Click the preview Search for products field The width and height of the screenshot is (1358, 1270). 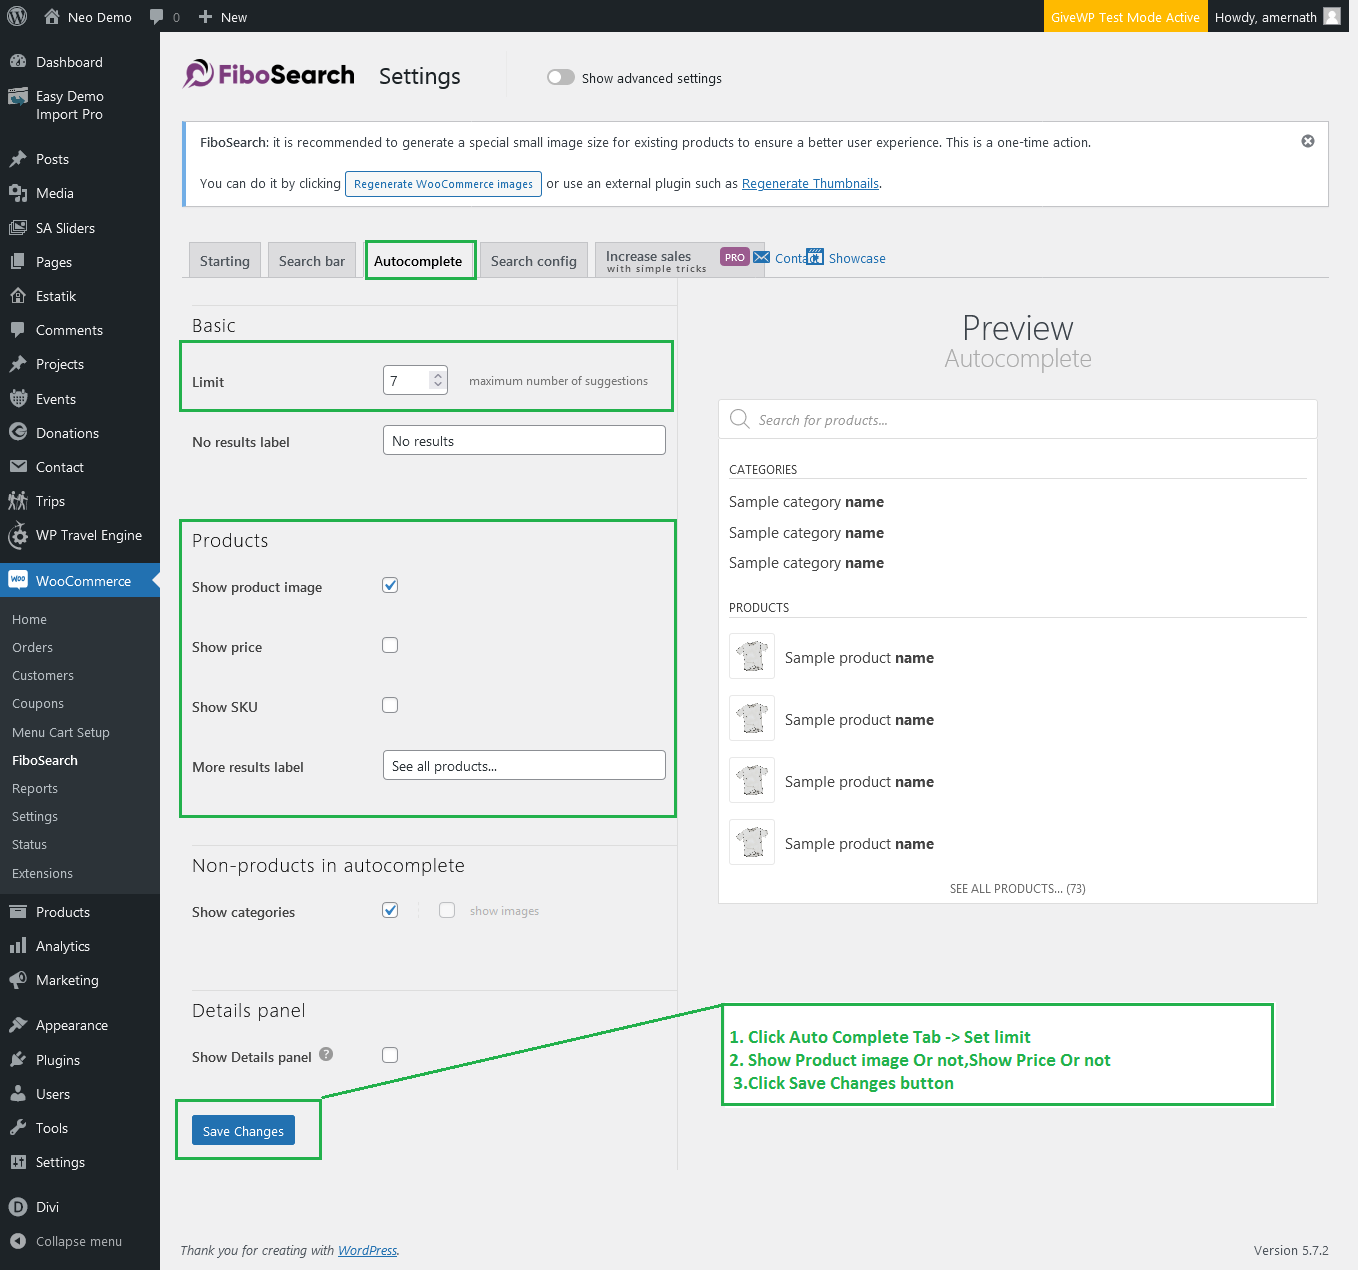pyautogui.click(x=1018, y=419)
